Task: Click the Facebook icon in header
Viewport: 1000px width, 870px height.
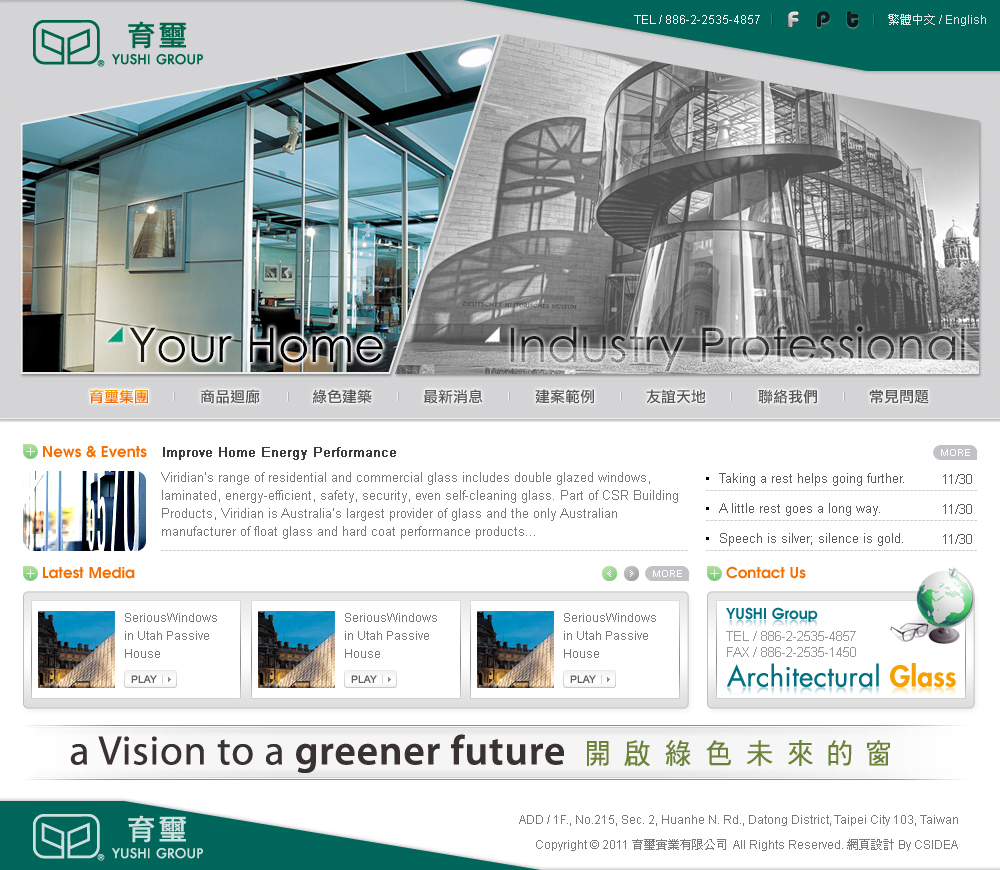Action: click(x=793, y=19)
